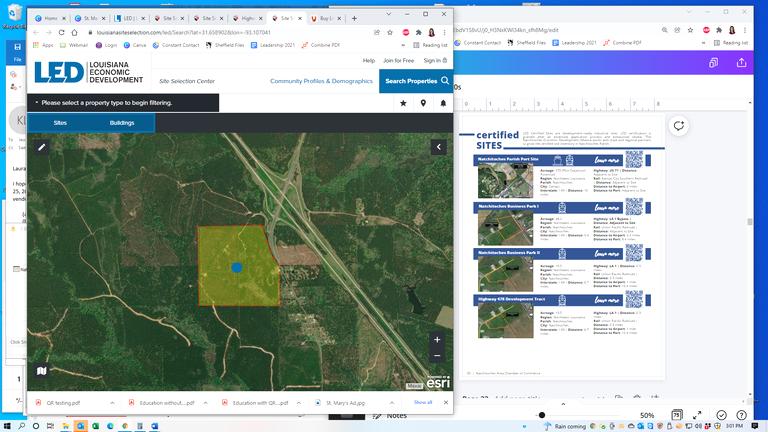Click the Home button in front Chrome

(x=74, y=32)
